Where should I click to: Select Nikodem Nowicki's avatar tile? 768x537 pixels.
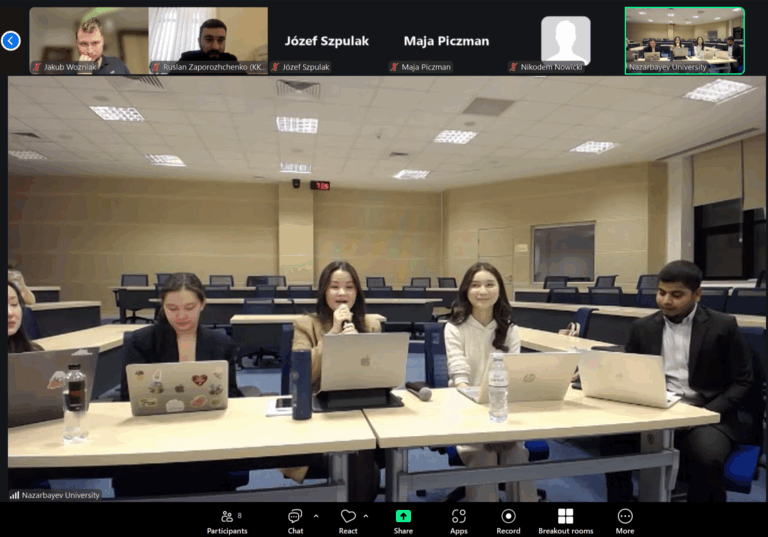[x=565, y=40]
